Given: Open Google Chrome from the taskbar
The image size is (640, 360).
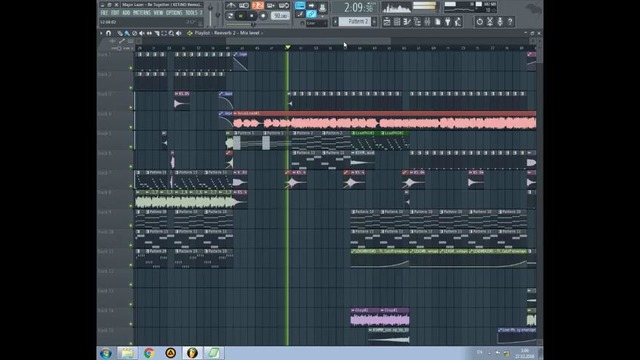Looking at the screenshot, I should tap(149, 353).
